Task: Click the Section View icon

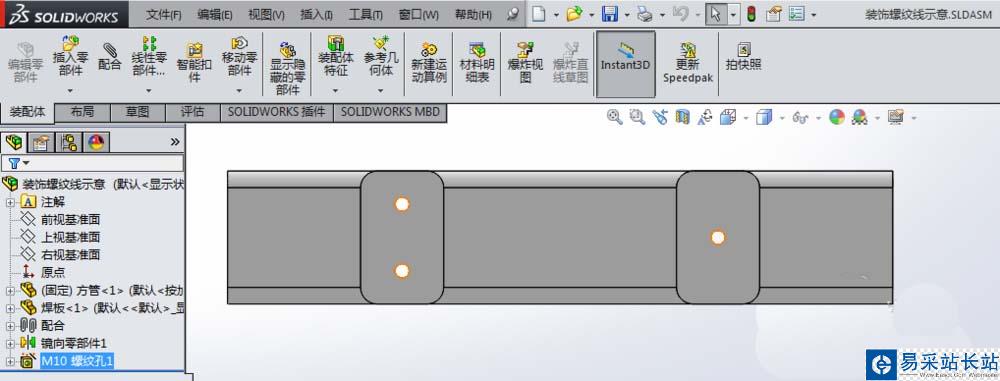Action: pos(682,117)
